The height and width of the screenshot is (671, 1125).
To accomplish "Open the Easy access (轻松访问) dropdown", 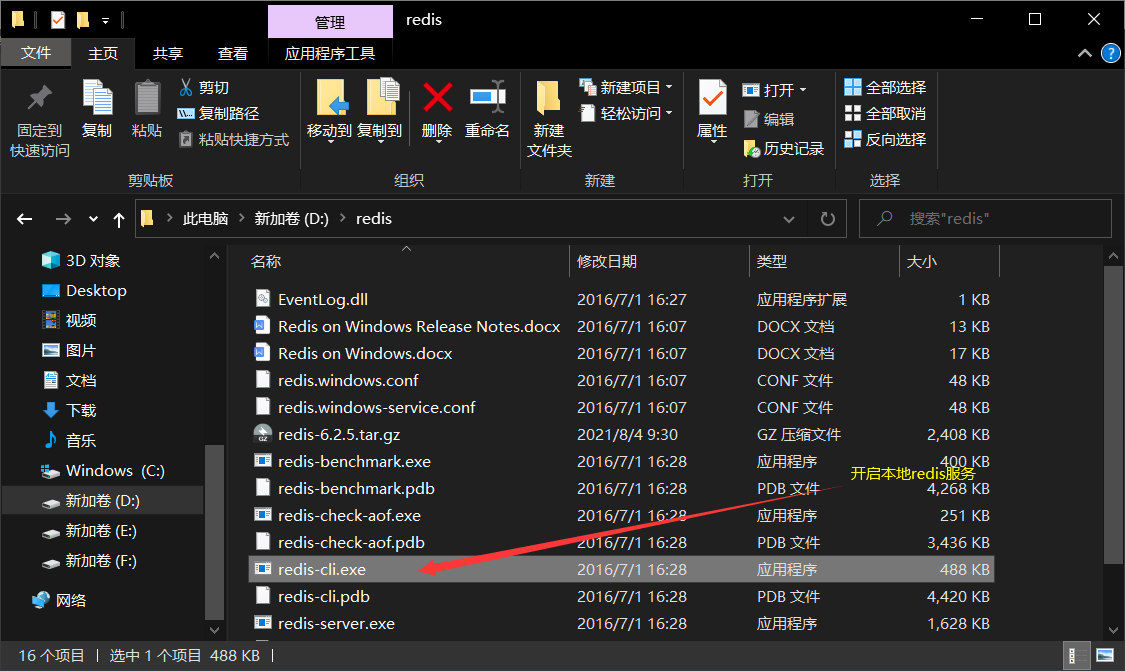I will [626, 113].
